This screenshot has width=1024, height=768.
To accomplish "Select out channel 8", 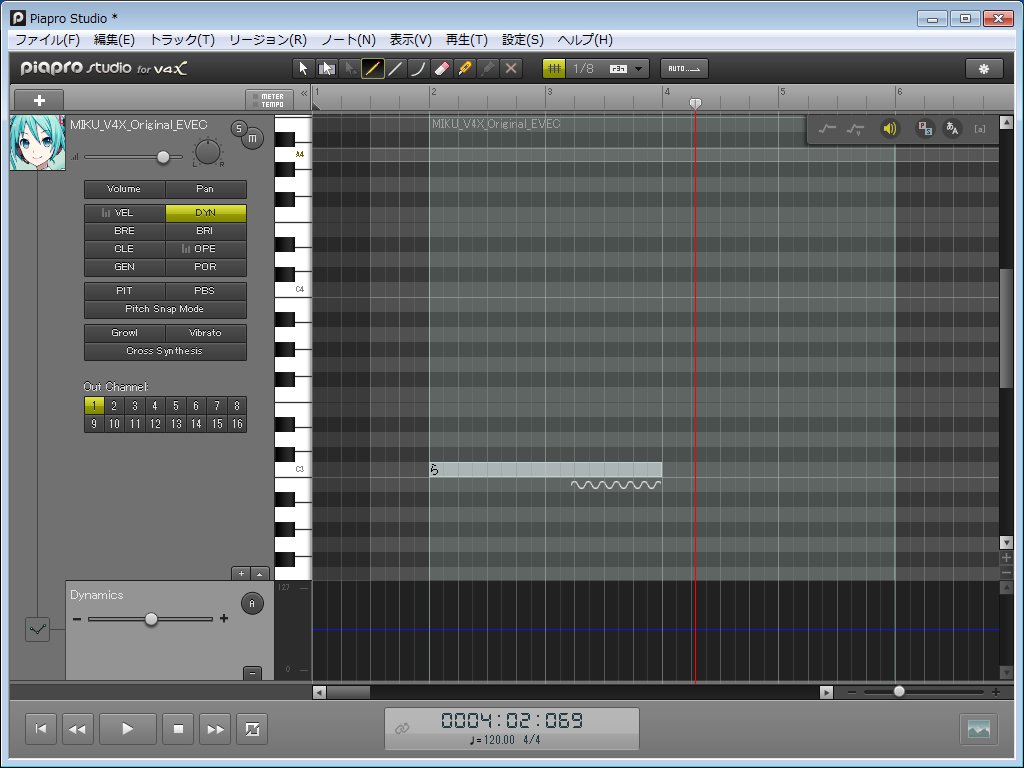I will pyautogui.click(x=237, y=406).
